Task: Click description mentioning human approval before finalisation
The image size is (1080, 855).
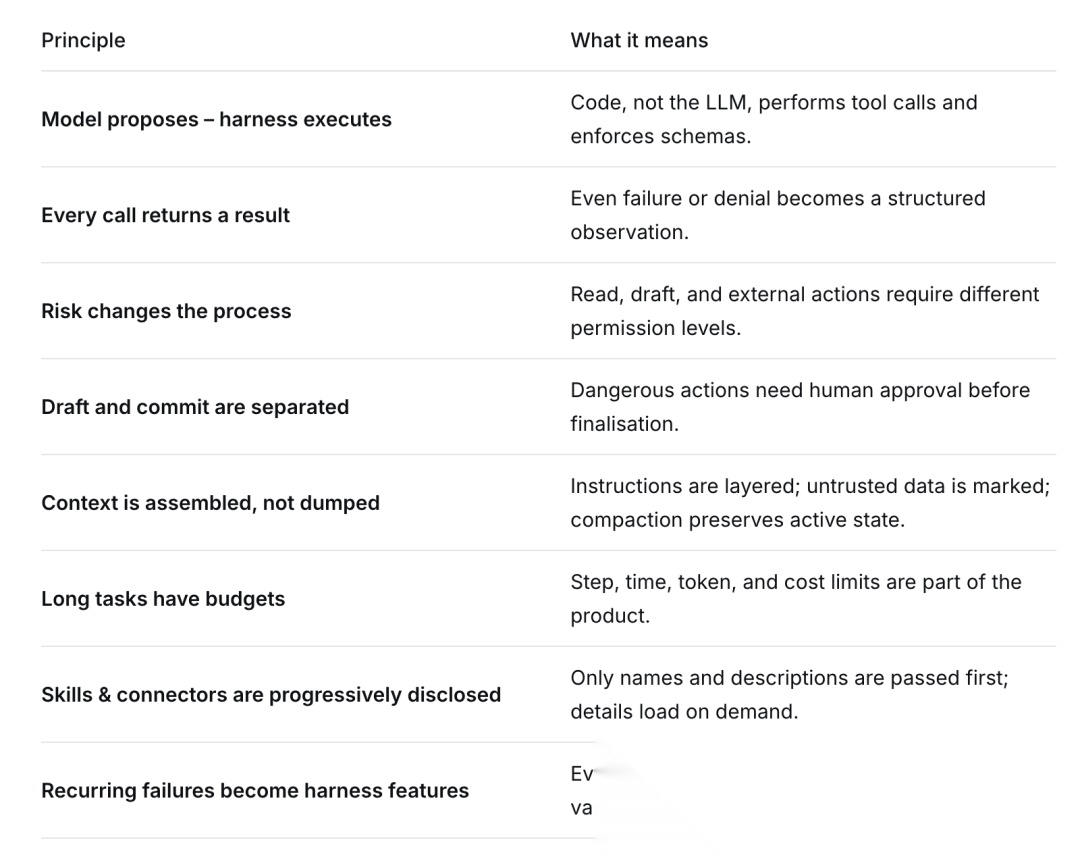Action: tap(800, 406)
